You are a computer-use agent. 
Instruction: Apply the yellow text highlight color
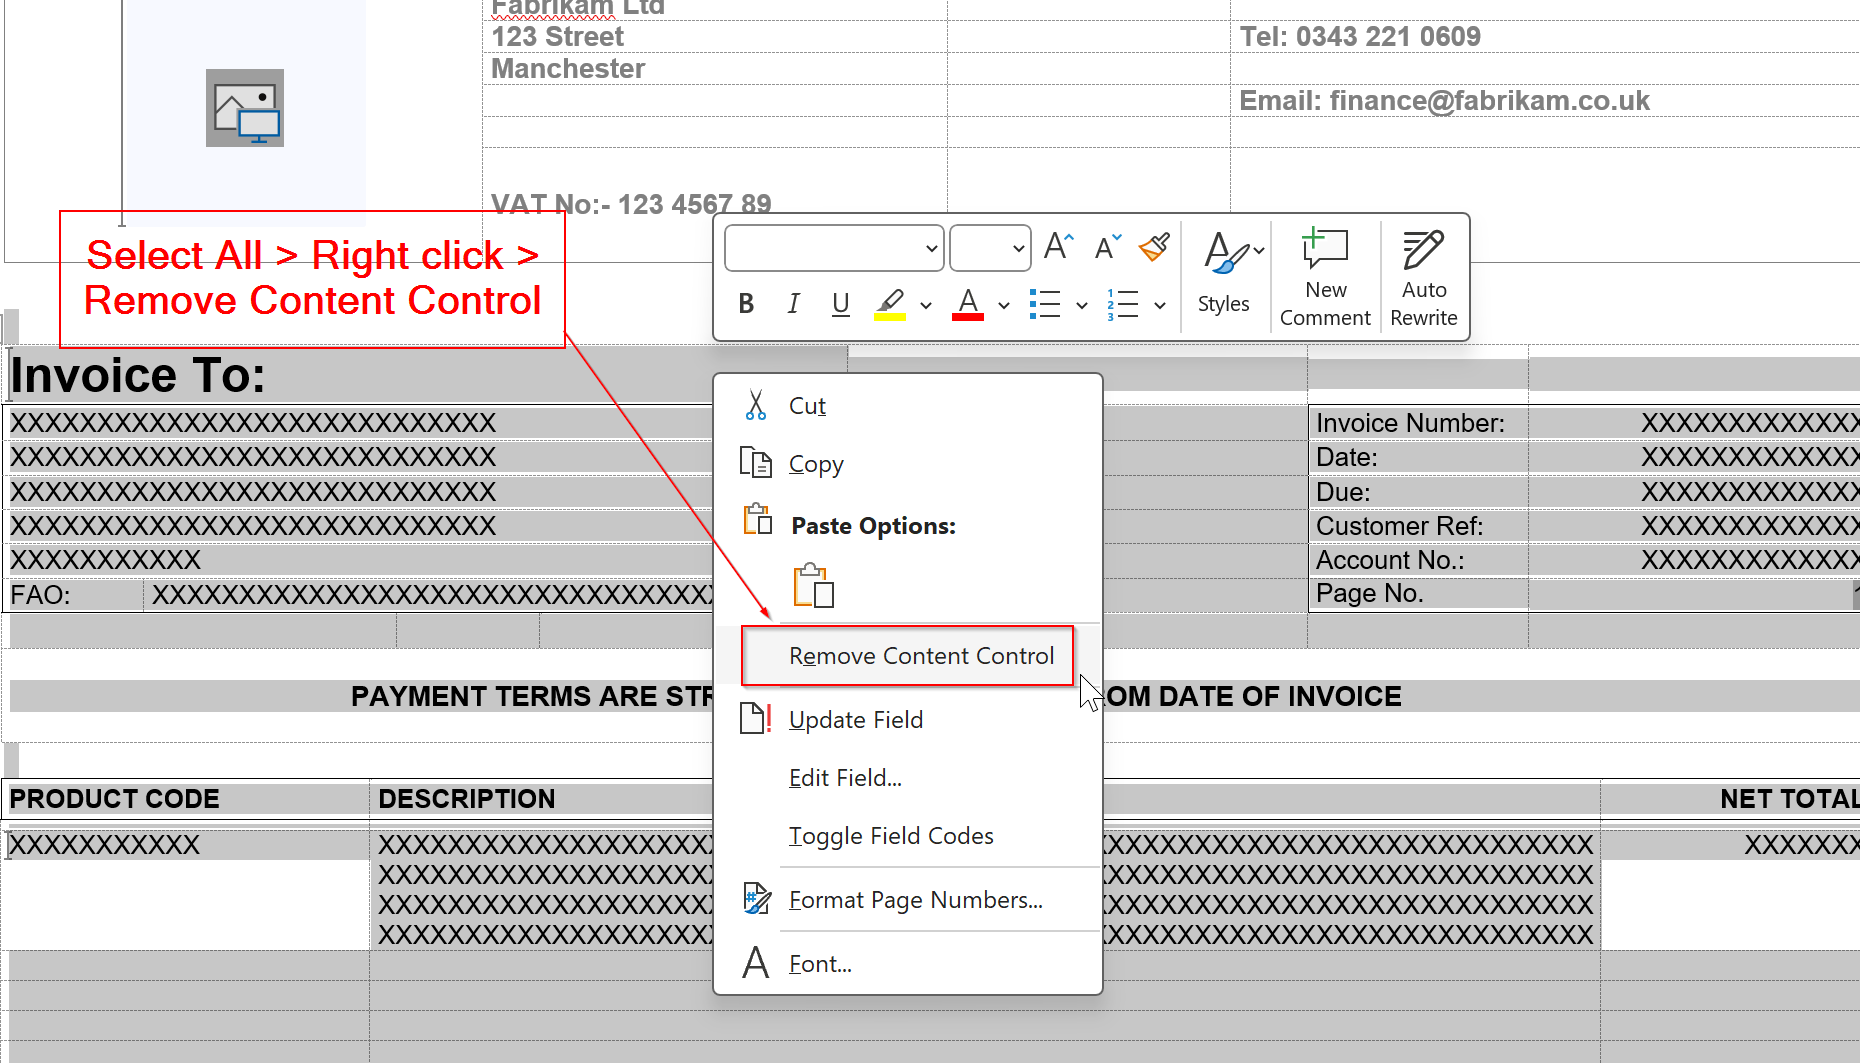[889, 304]
